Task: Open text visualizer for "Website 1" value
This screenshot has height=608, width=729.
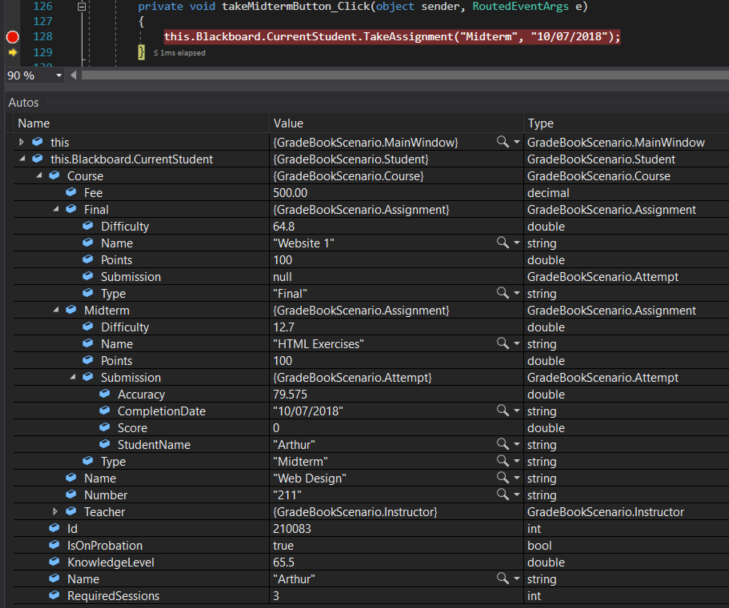Action: 503,243
